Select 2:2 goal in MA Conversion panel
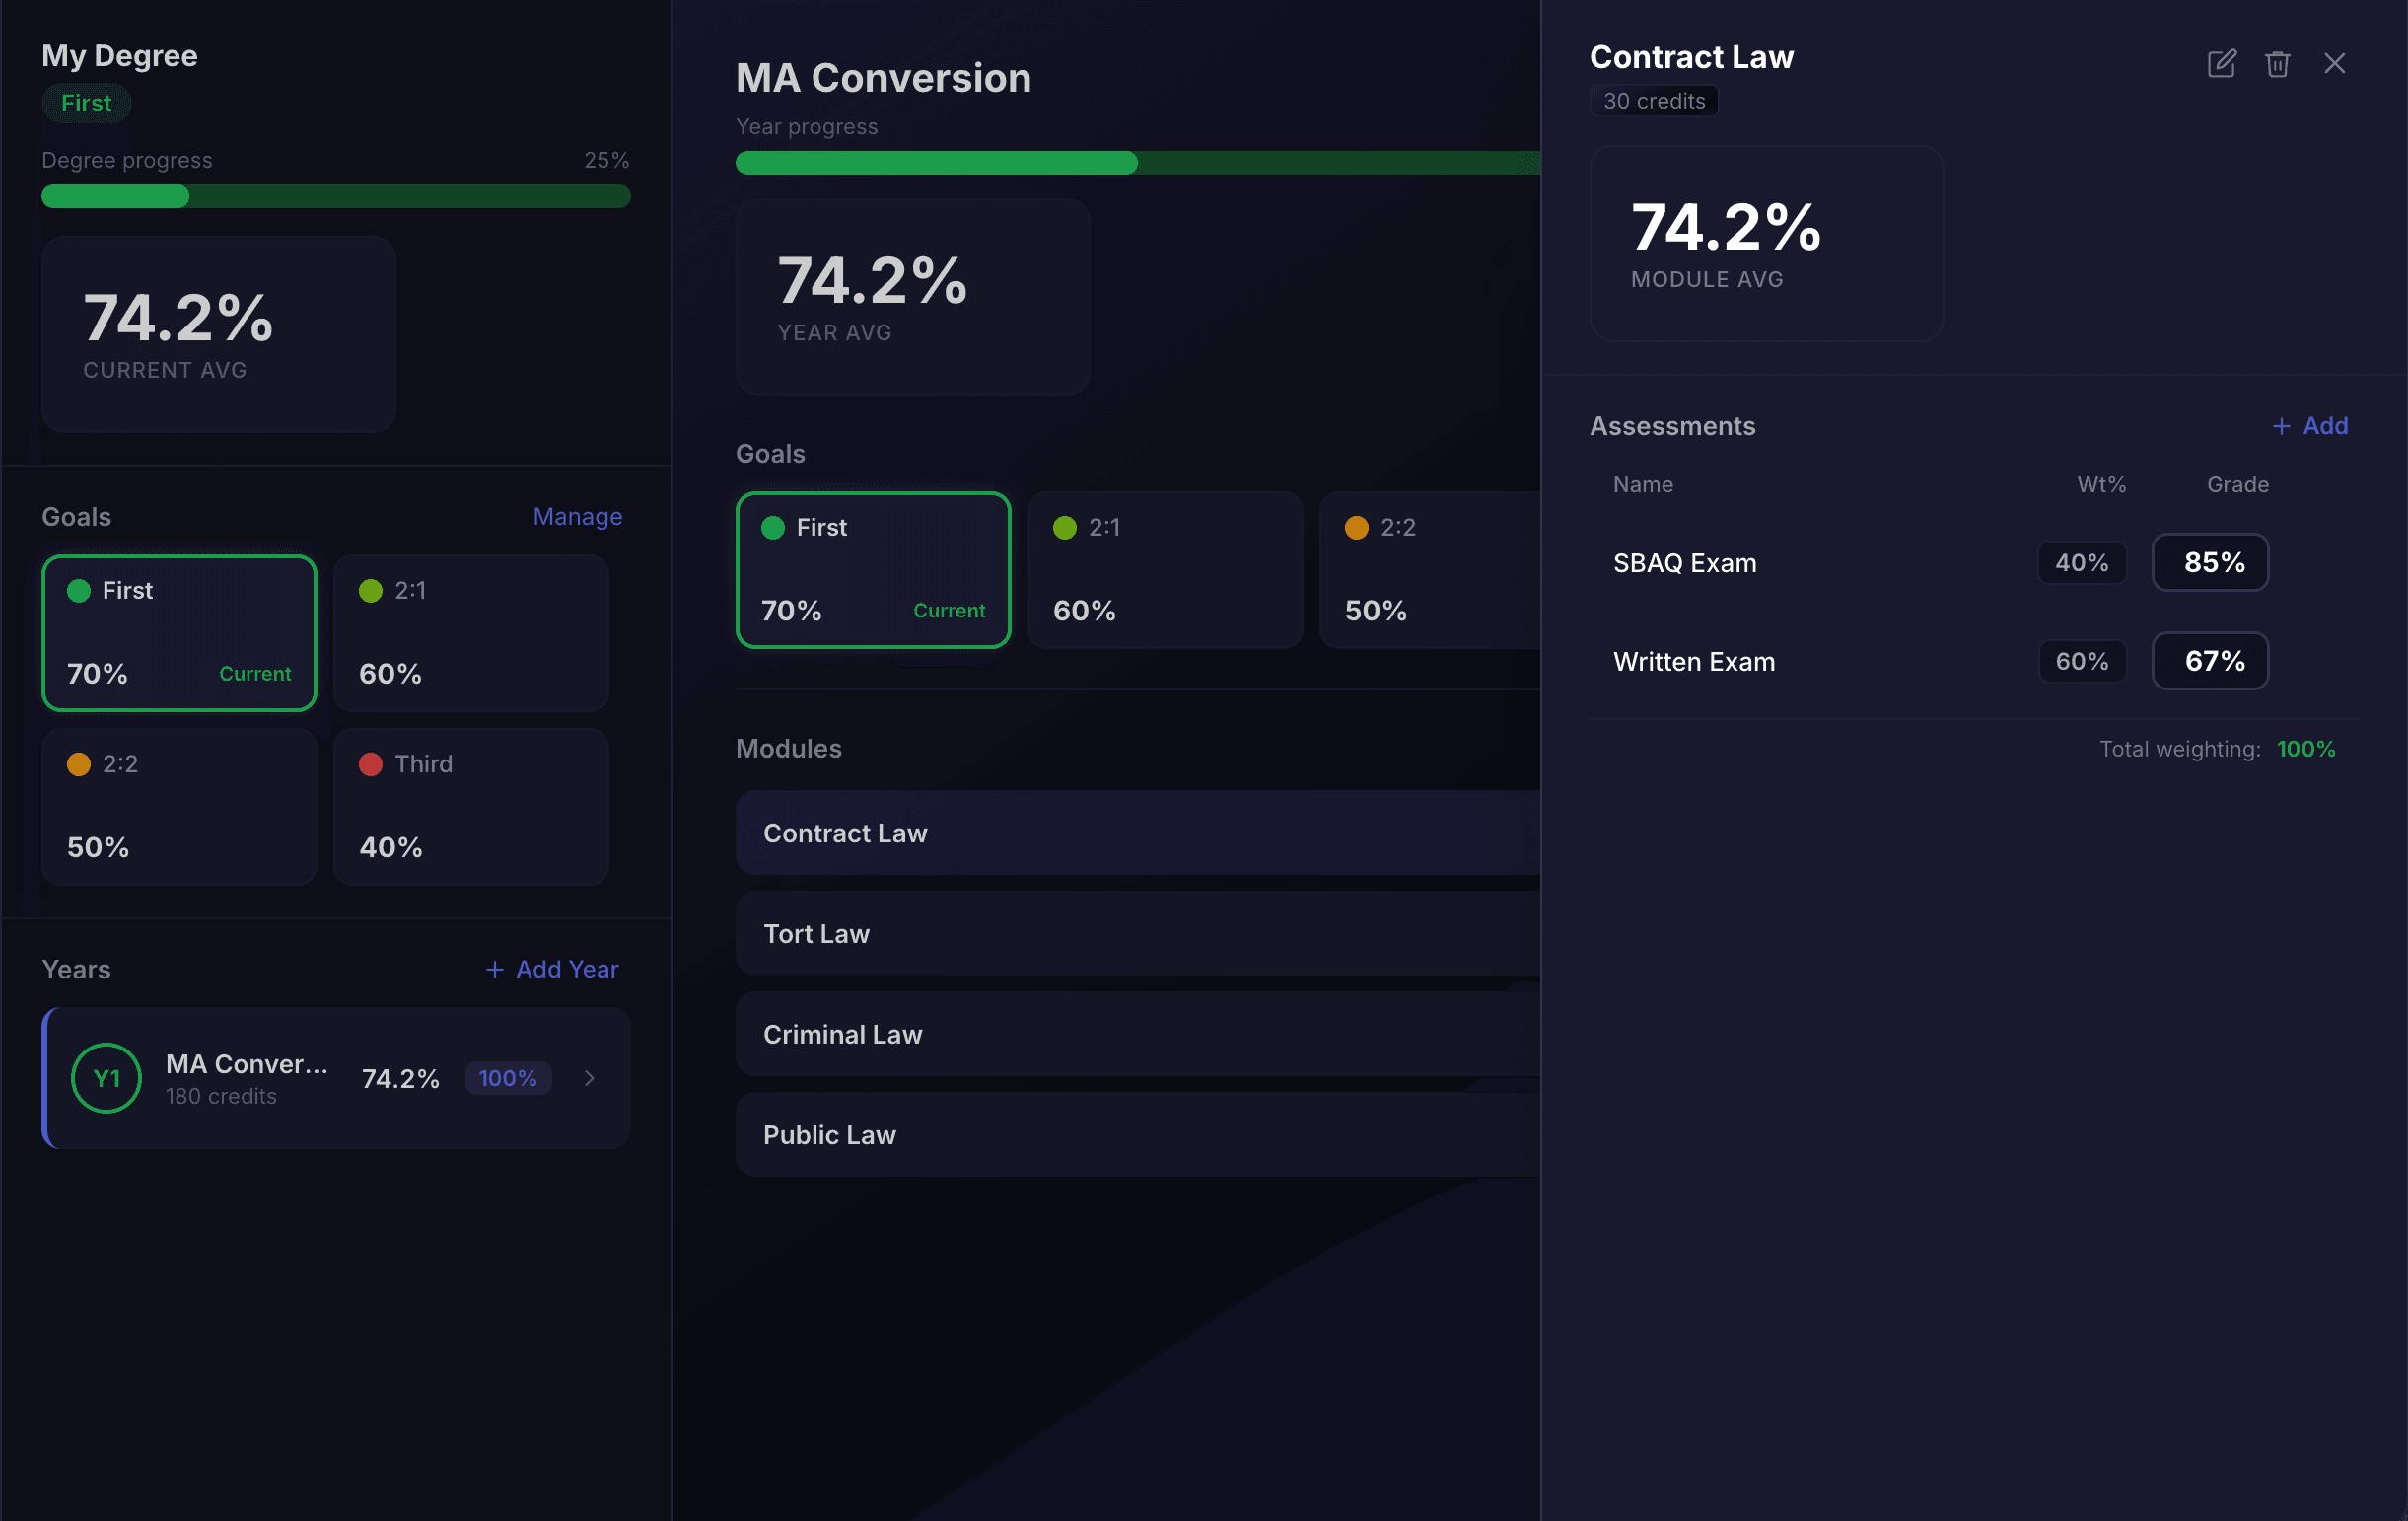Image resolution: width=2408 pixels, height=1521 pixels. (1430, 570)
